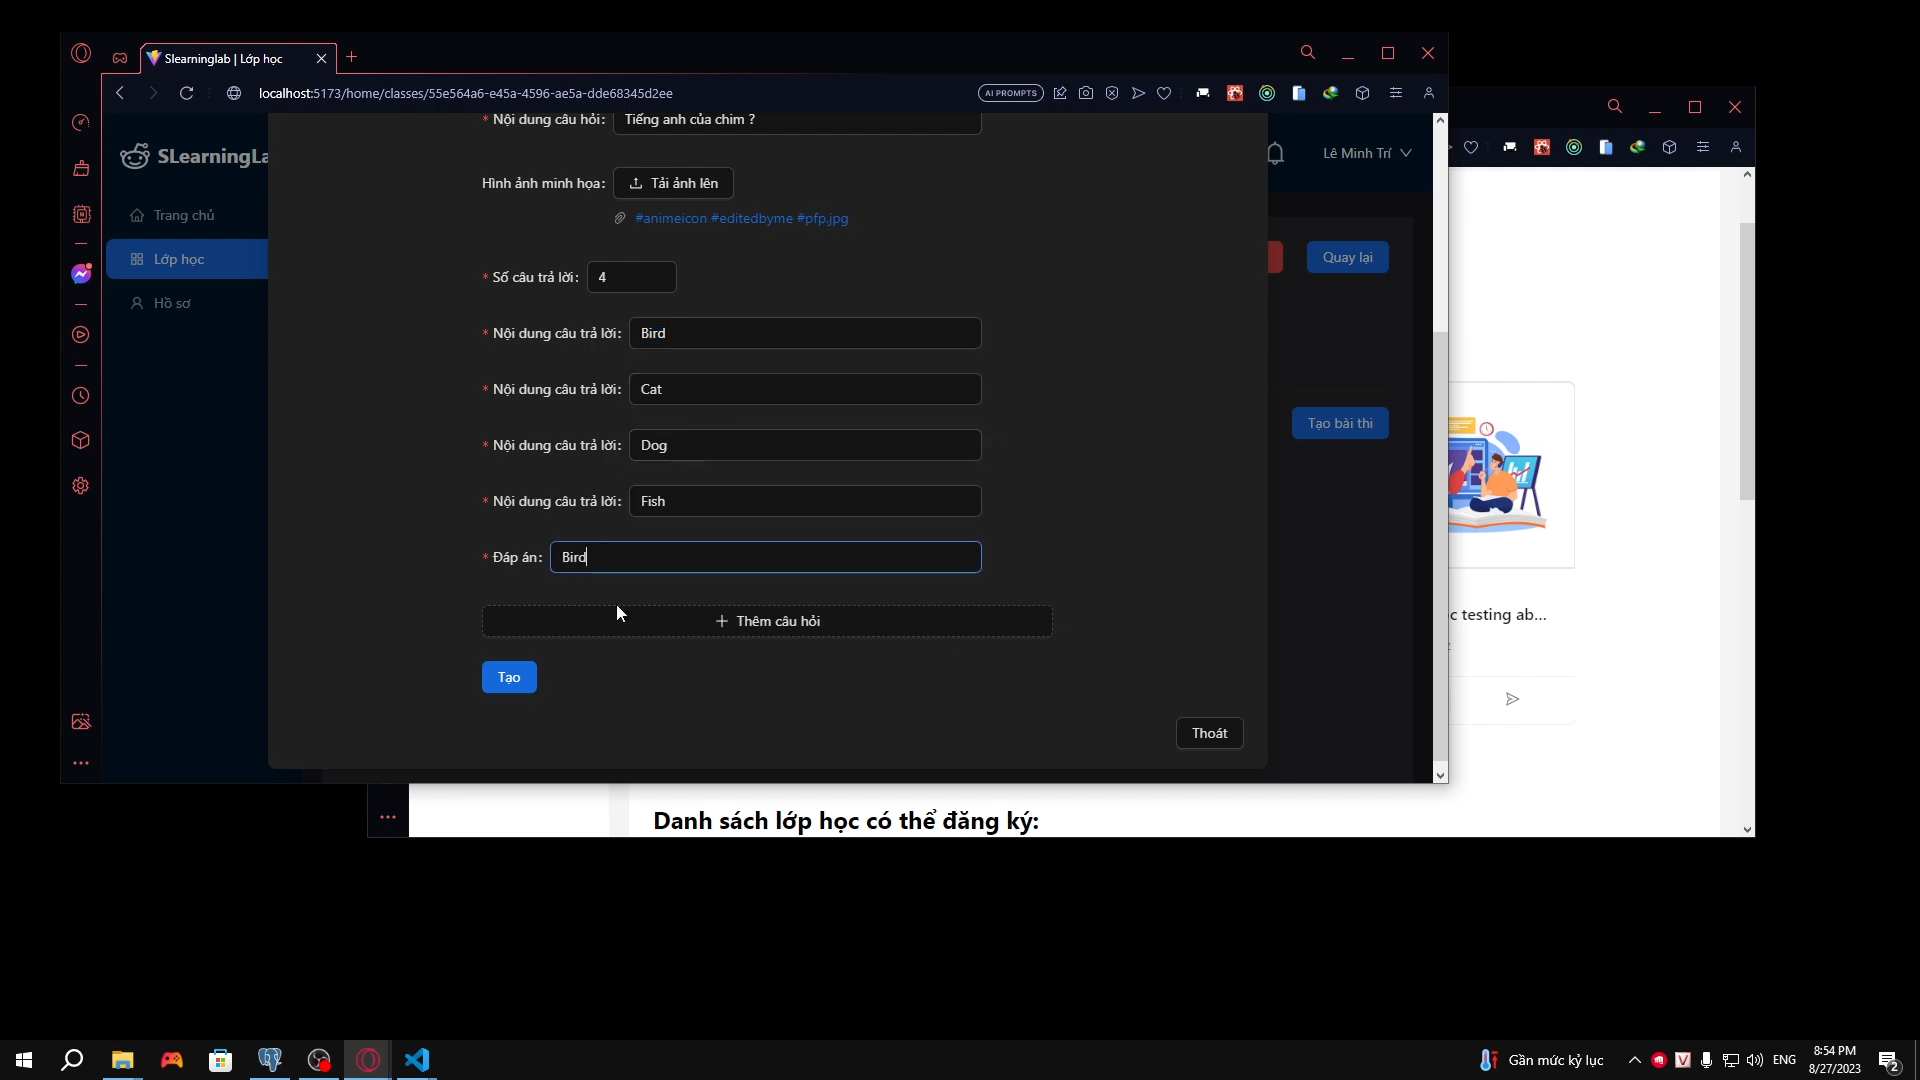Toggle the ad blocker shield icon
Viewport: 1920px width, 1080px height.
coord(1113,93)
